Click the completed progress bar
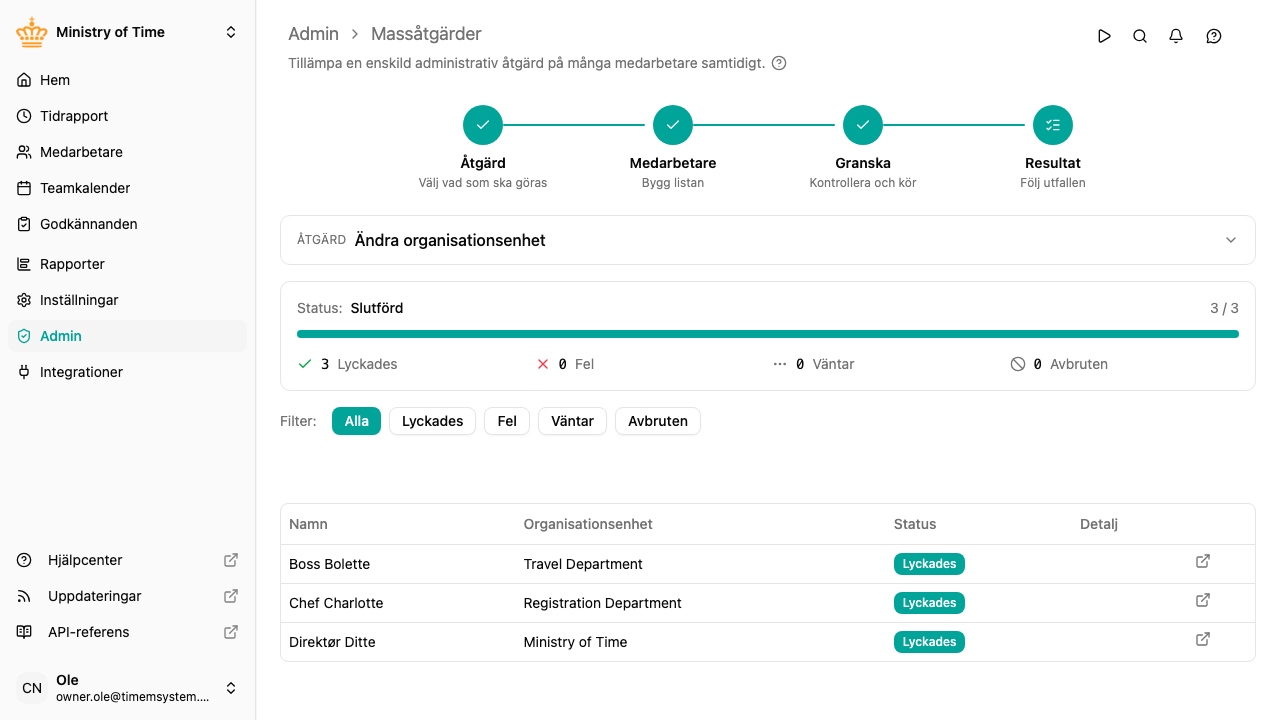This screenshot has height=720, width=1280. click(x=768, y=334)
